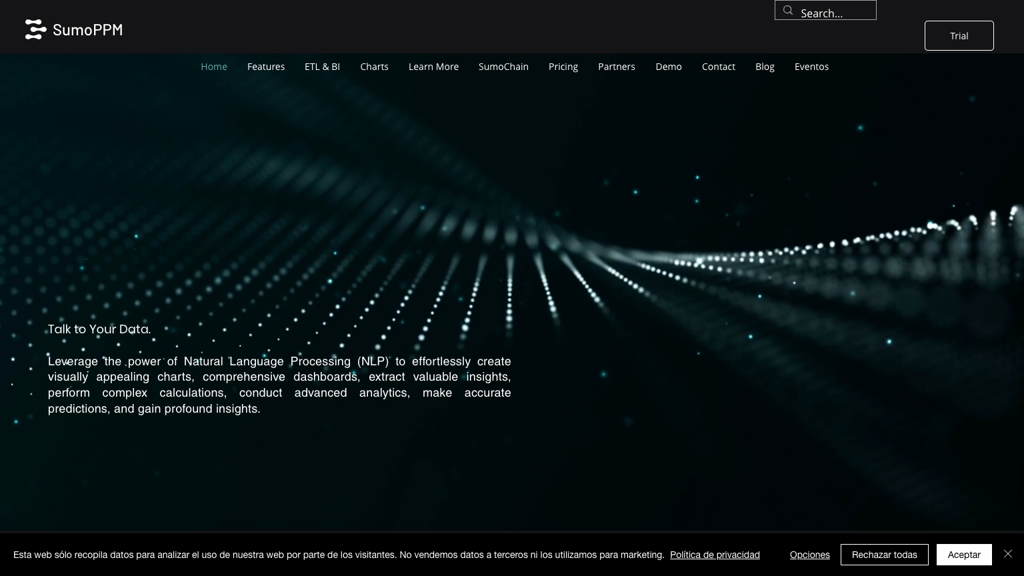
Task: Expand the Learn More menu
Action: [x=433, y=67]
